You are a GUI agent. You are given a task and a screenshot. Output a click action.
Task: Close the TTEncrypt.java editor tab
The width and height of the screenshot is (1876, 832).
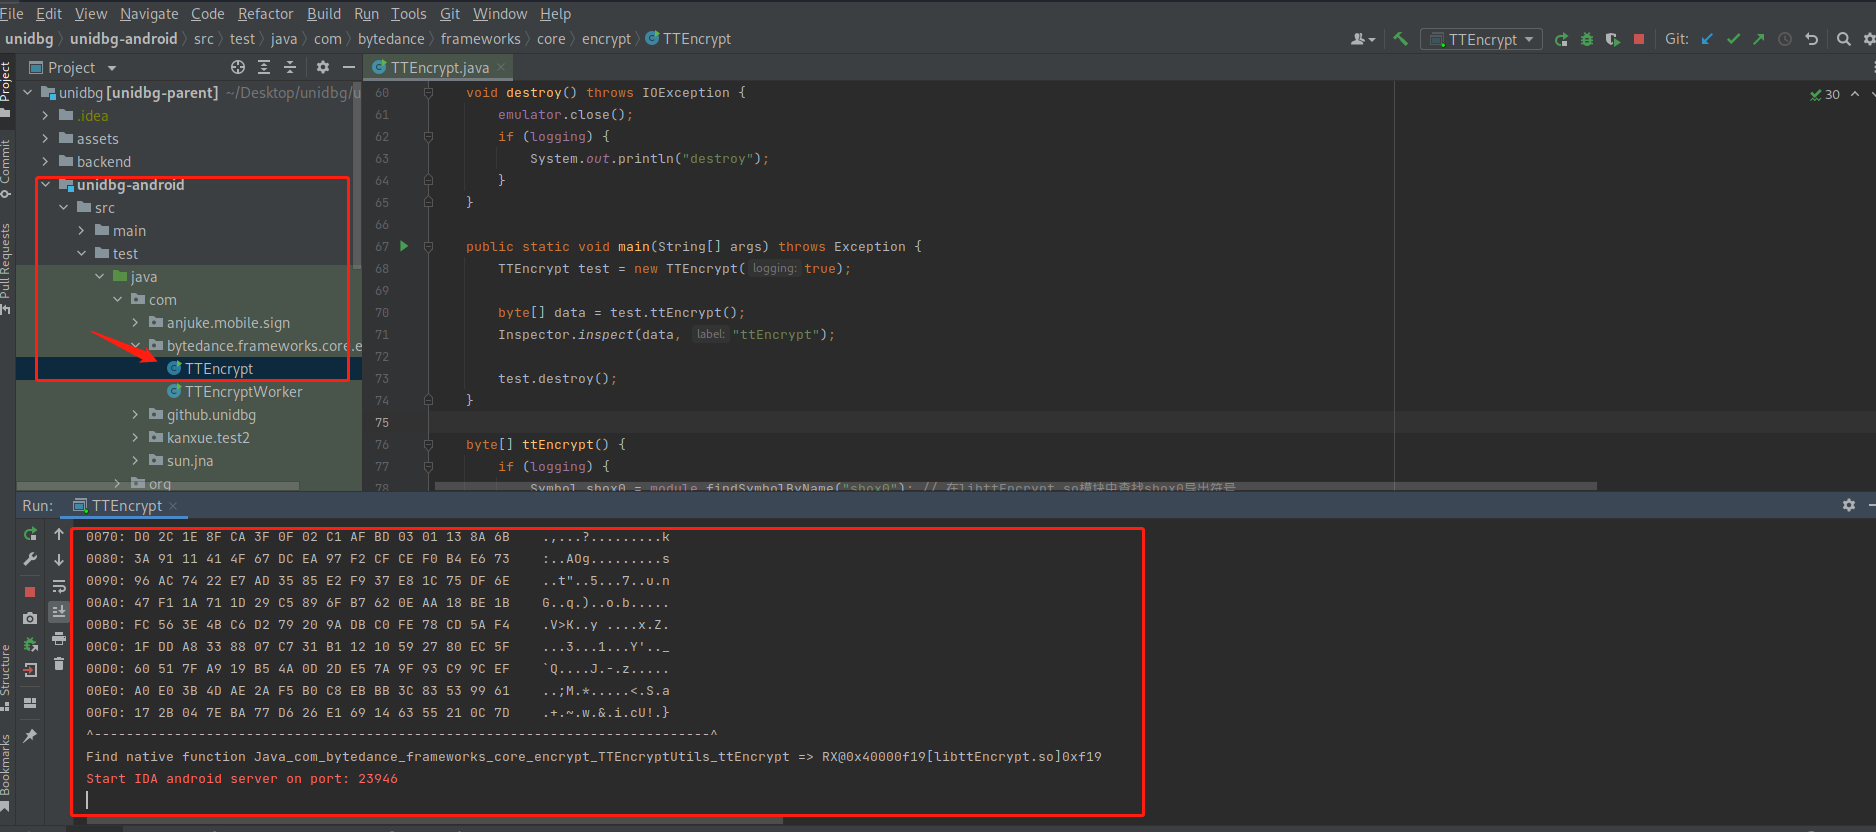click(x=501, y=67)
